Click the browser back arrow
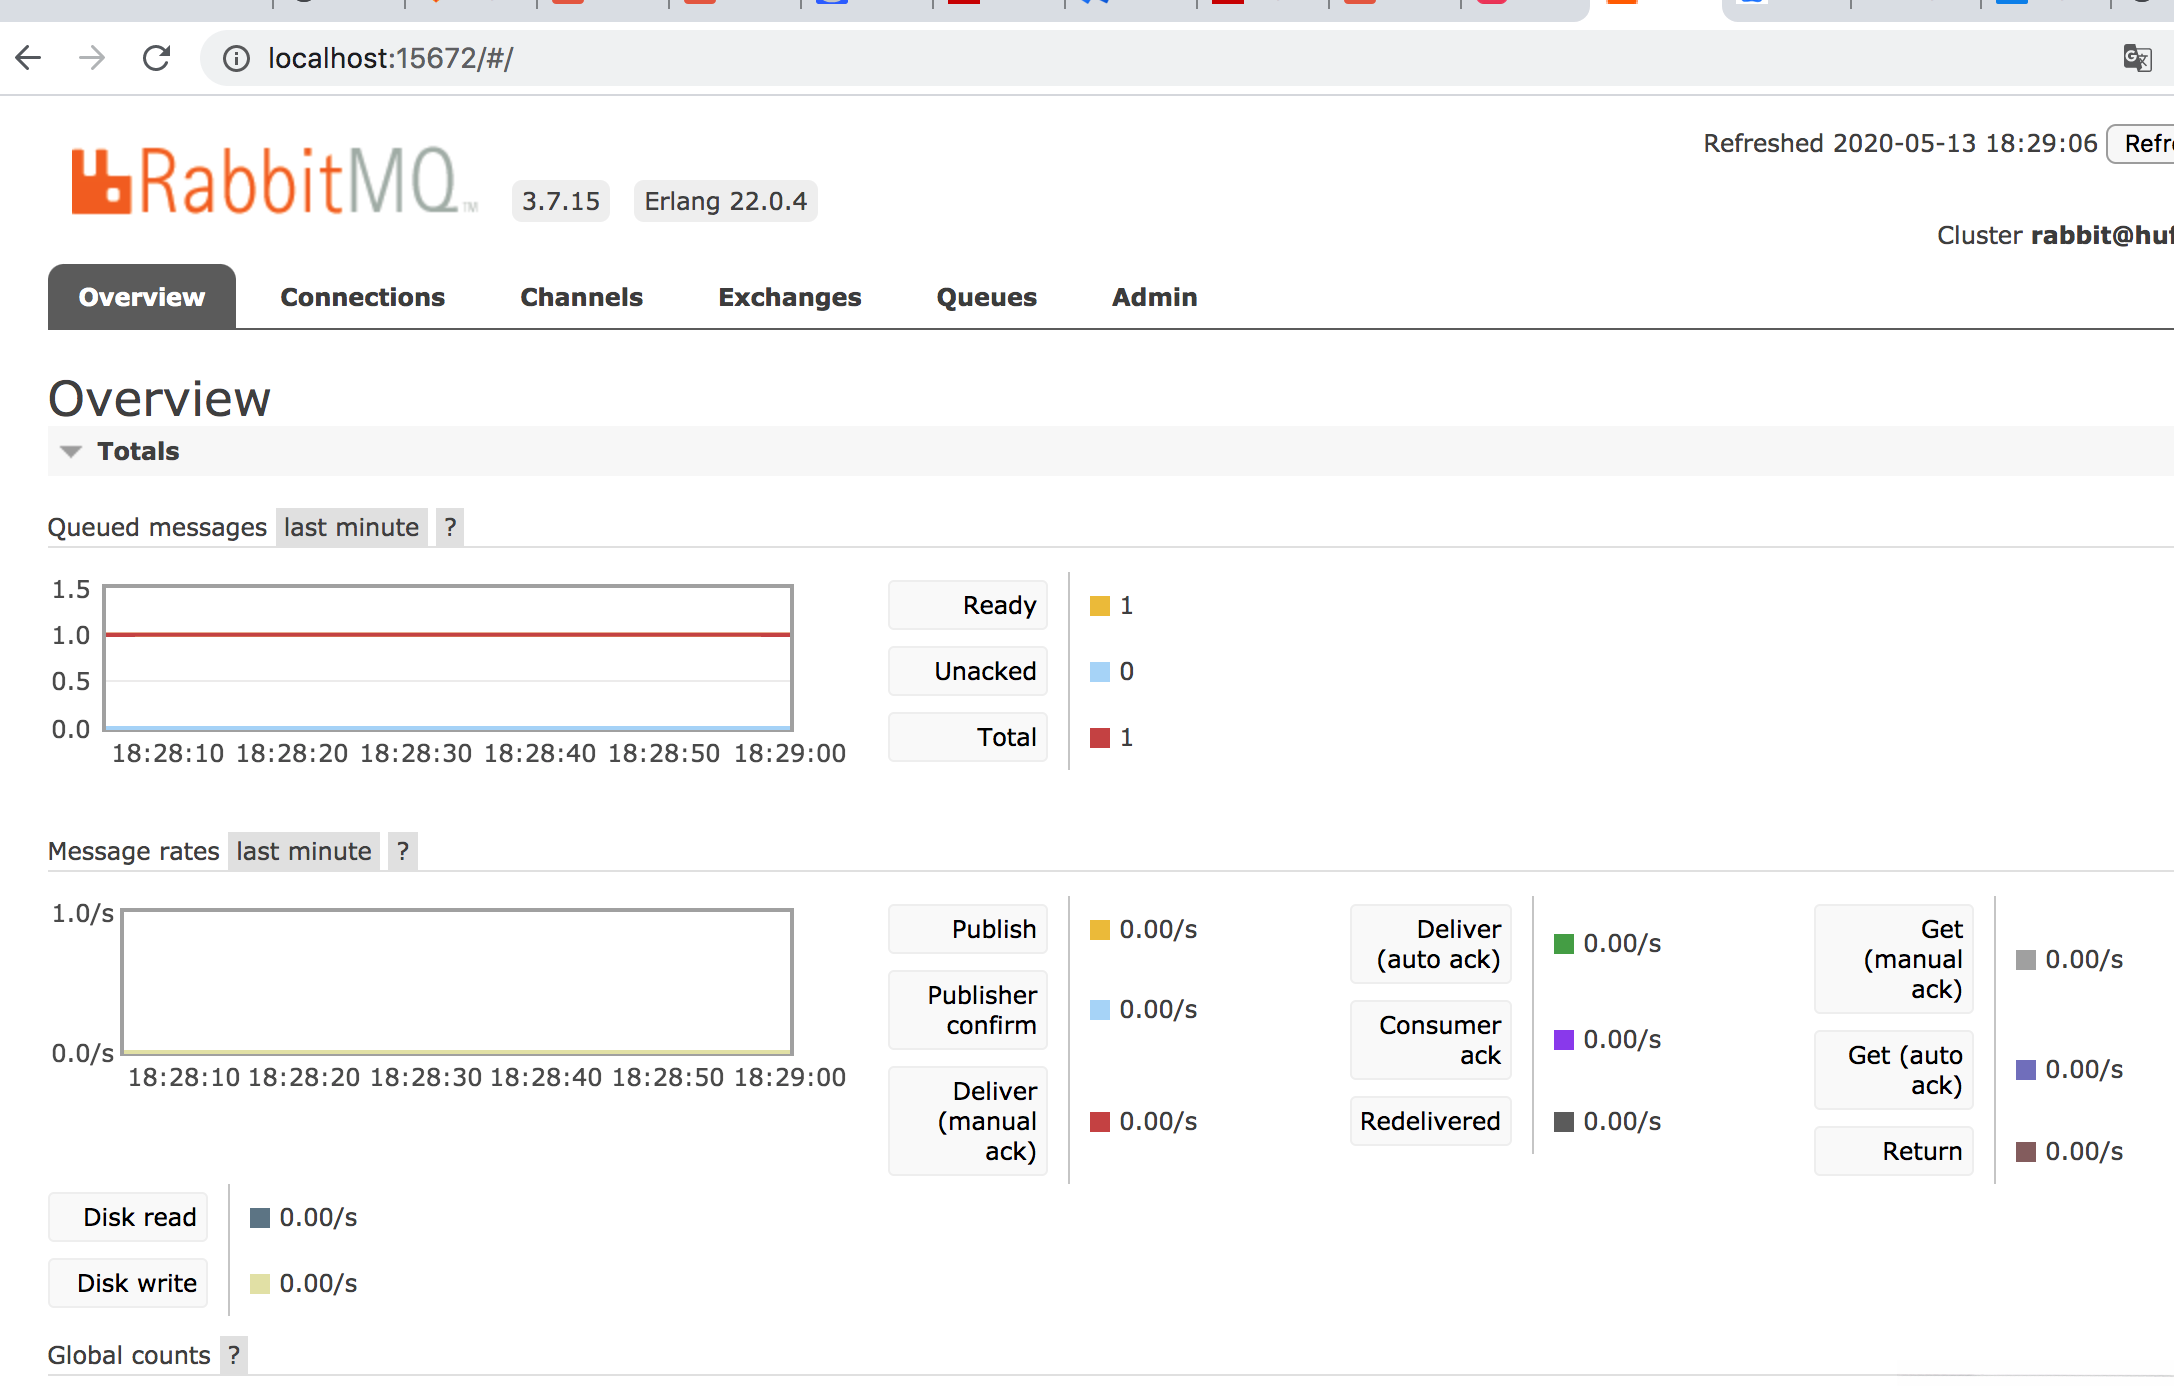Image resolution: width=2174 pixels, height=1394 pixels. tap(29, 58)
